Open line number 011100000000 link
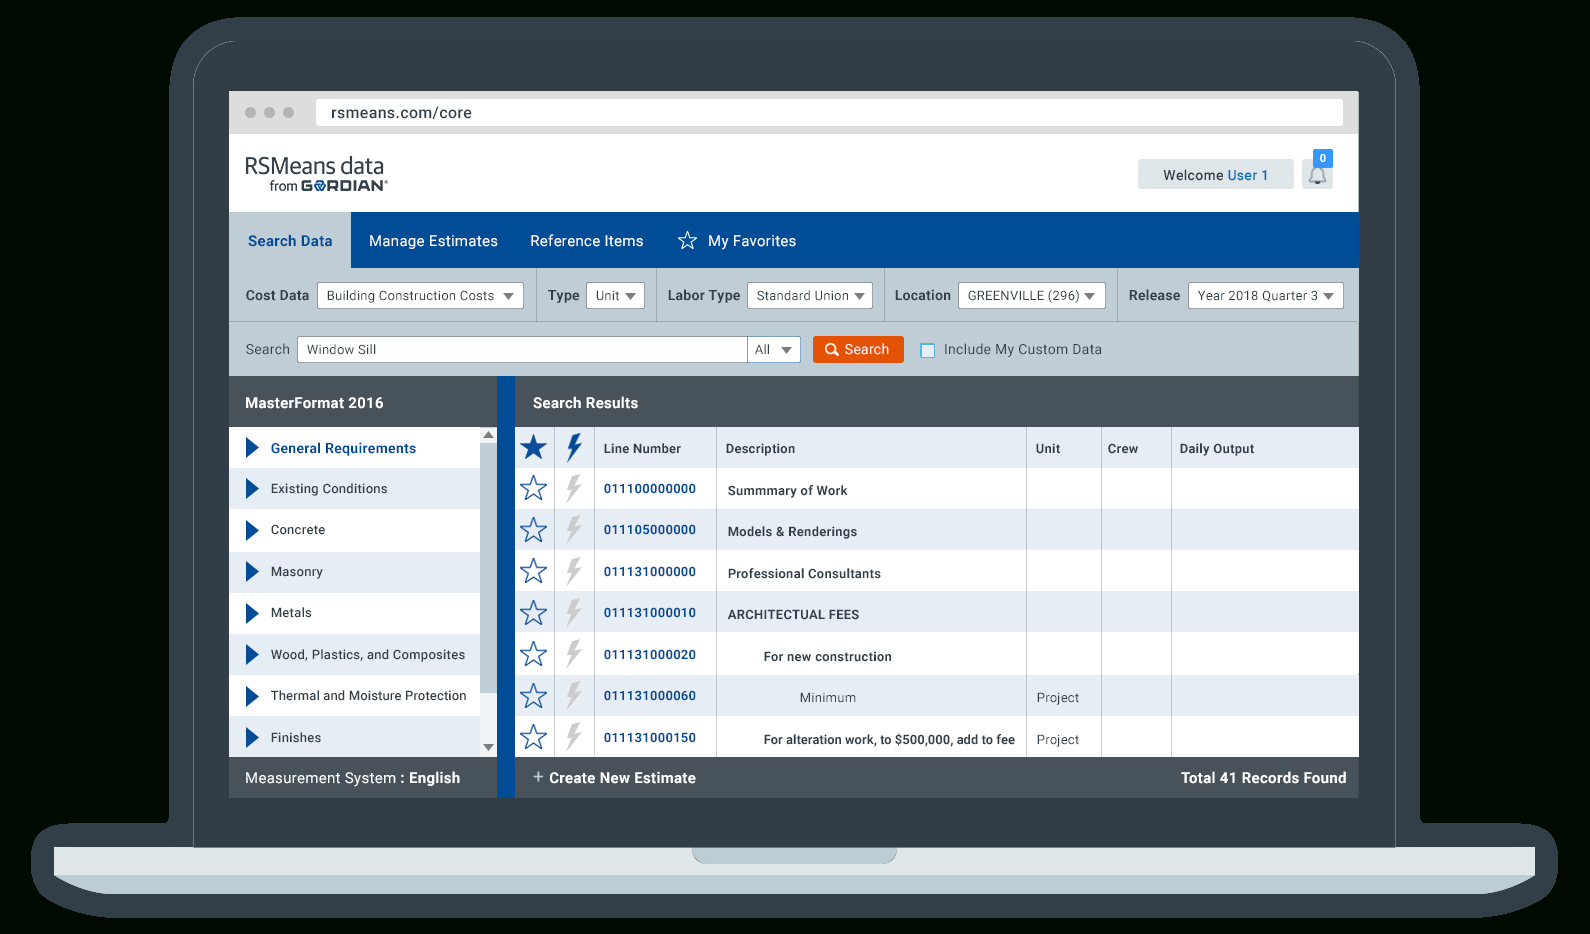Screen dimensions: 1590x934 click(649, 489)
